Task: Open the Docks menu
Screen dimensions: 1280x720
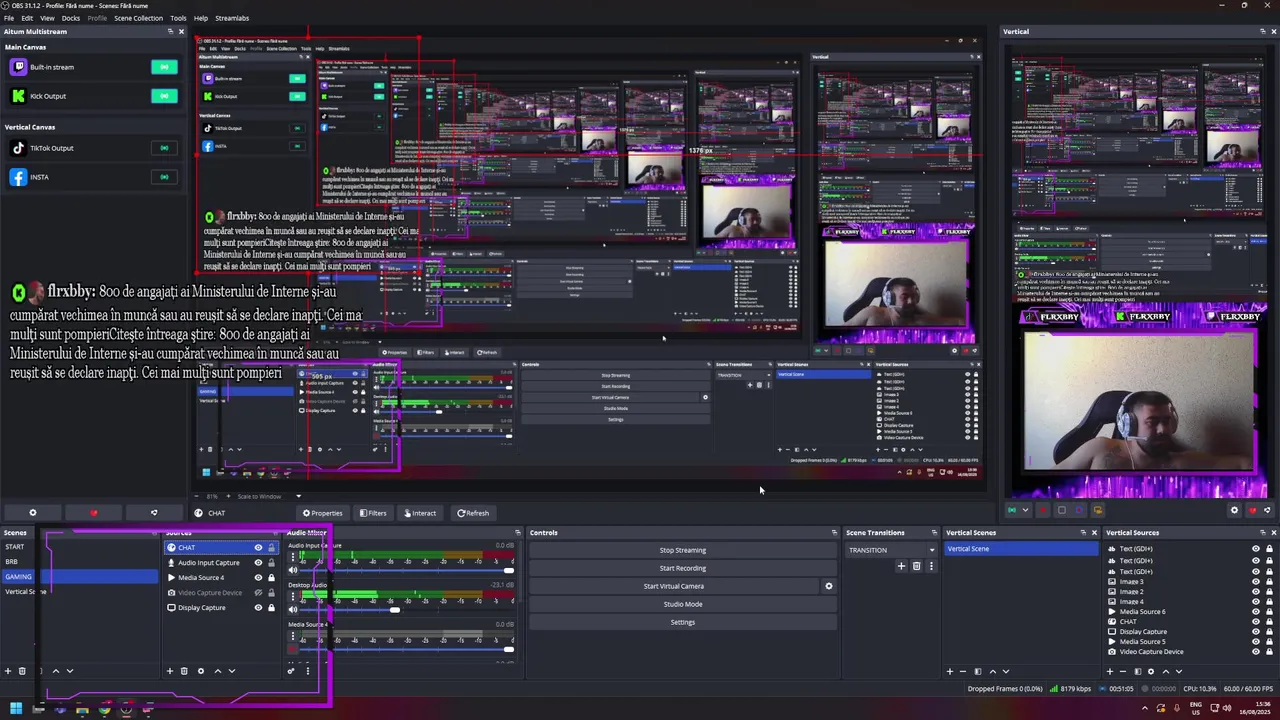Action: 71,18
